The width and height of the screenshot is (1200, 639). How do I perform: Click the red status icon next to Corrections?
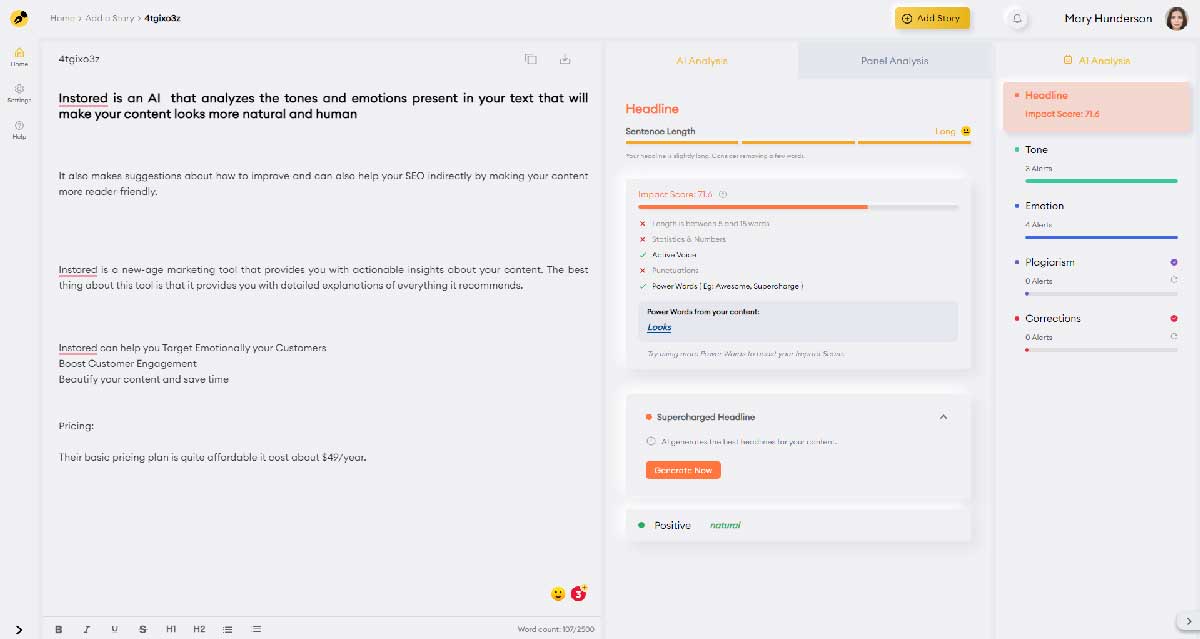[1173, 318]
